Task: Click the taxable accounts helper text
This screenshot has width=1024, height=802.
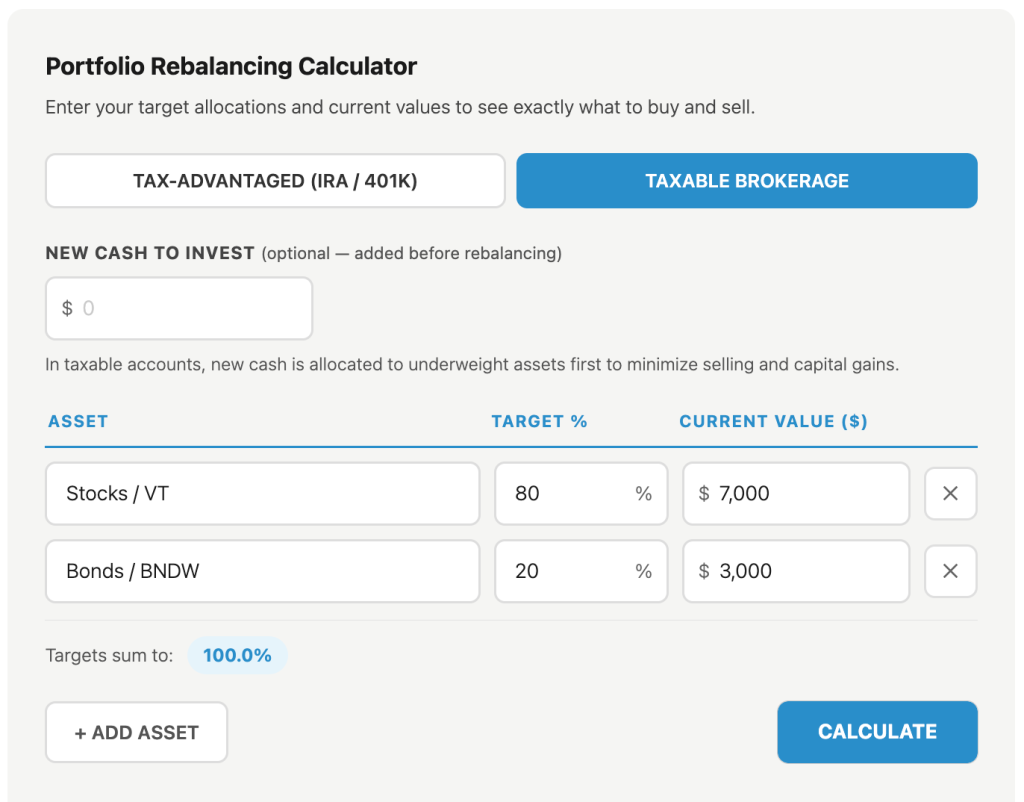Action: (x=470, y=364)
